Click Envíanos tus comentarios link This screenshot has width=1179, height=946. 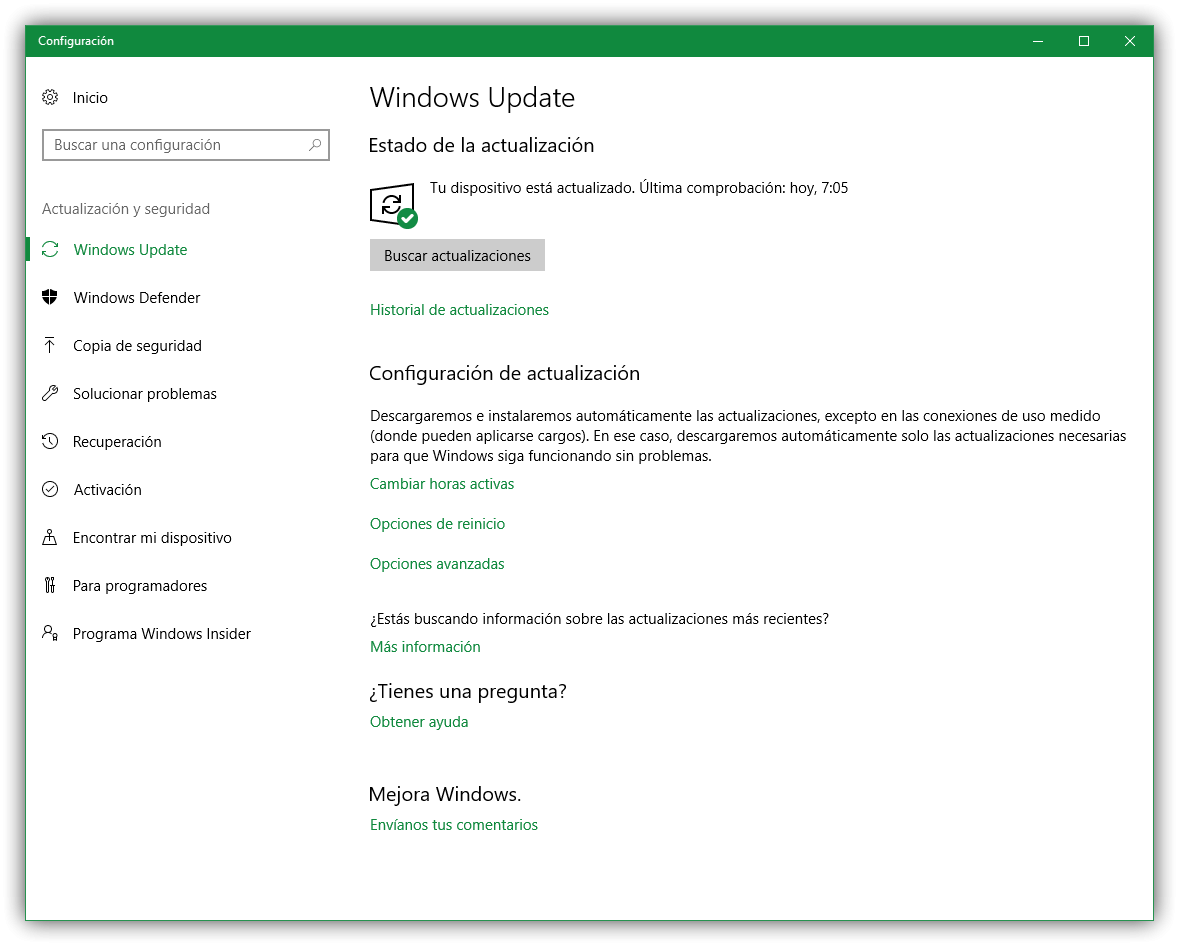click(453, 825)
